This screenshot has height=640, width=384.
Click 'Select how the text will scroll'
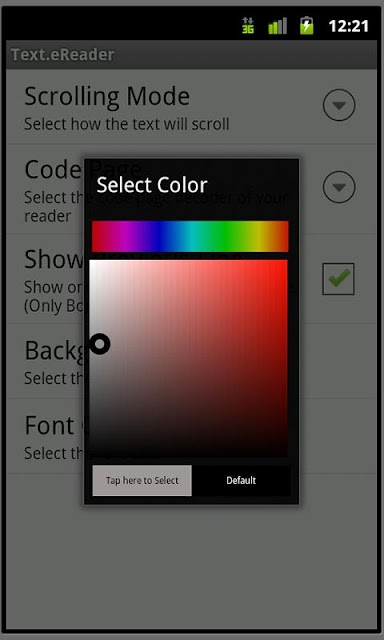[127, 124]
